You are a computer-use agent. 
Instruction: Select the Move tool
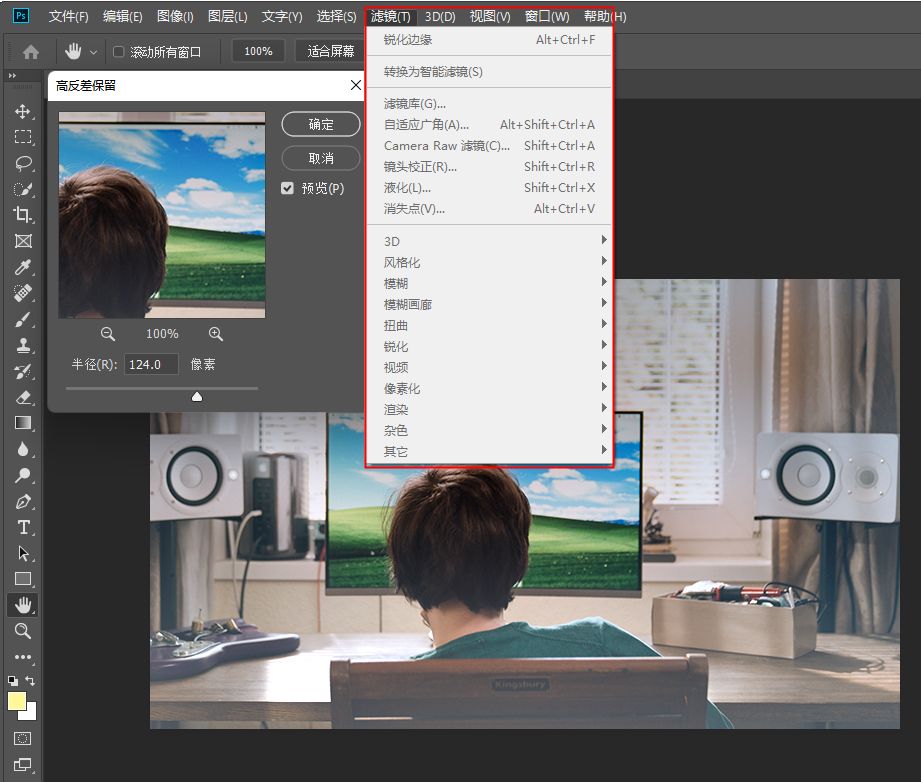(x=23, y=111)
